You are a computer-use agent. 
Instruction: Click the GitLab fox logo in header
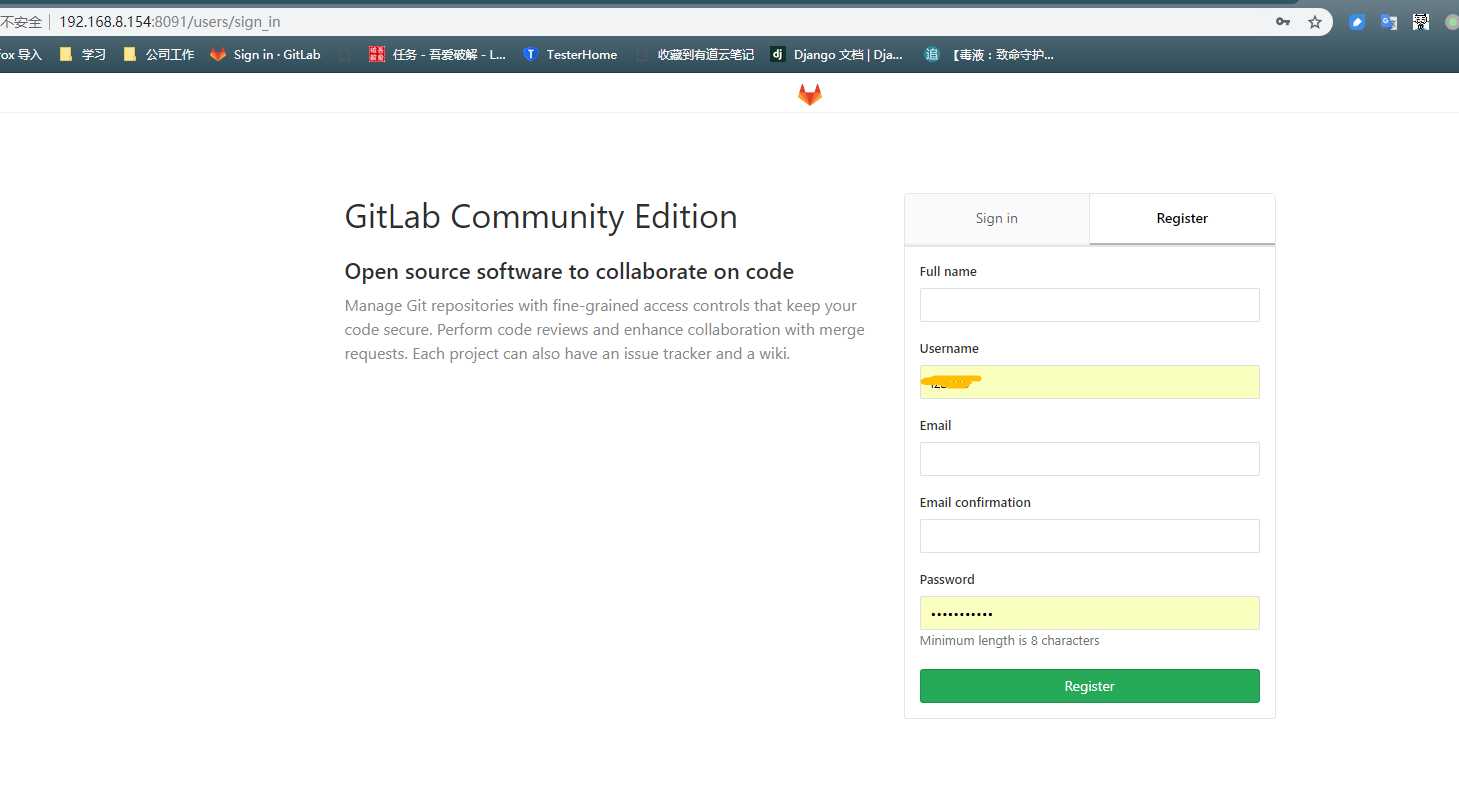[809, 94]
